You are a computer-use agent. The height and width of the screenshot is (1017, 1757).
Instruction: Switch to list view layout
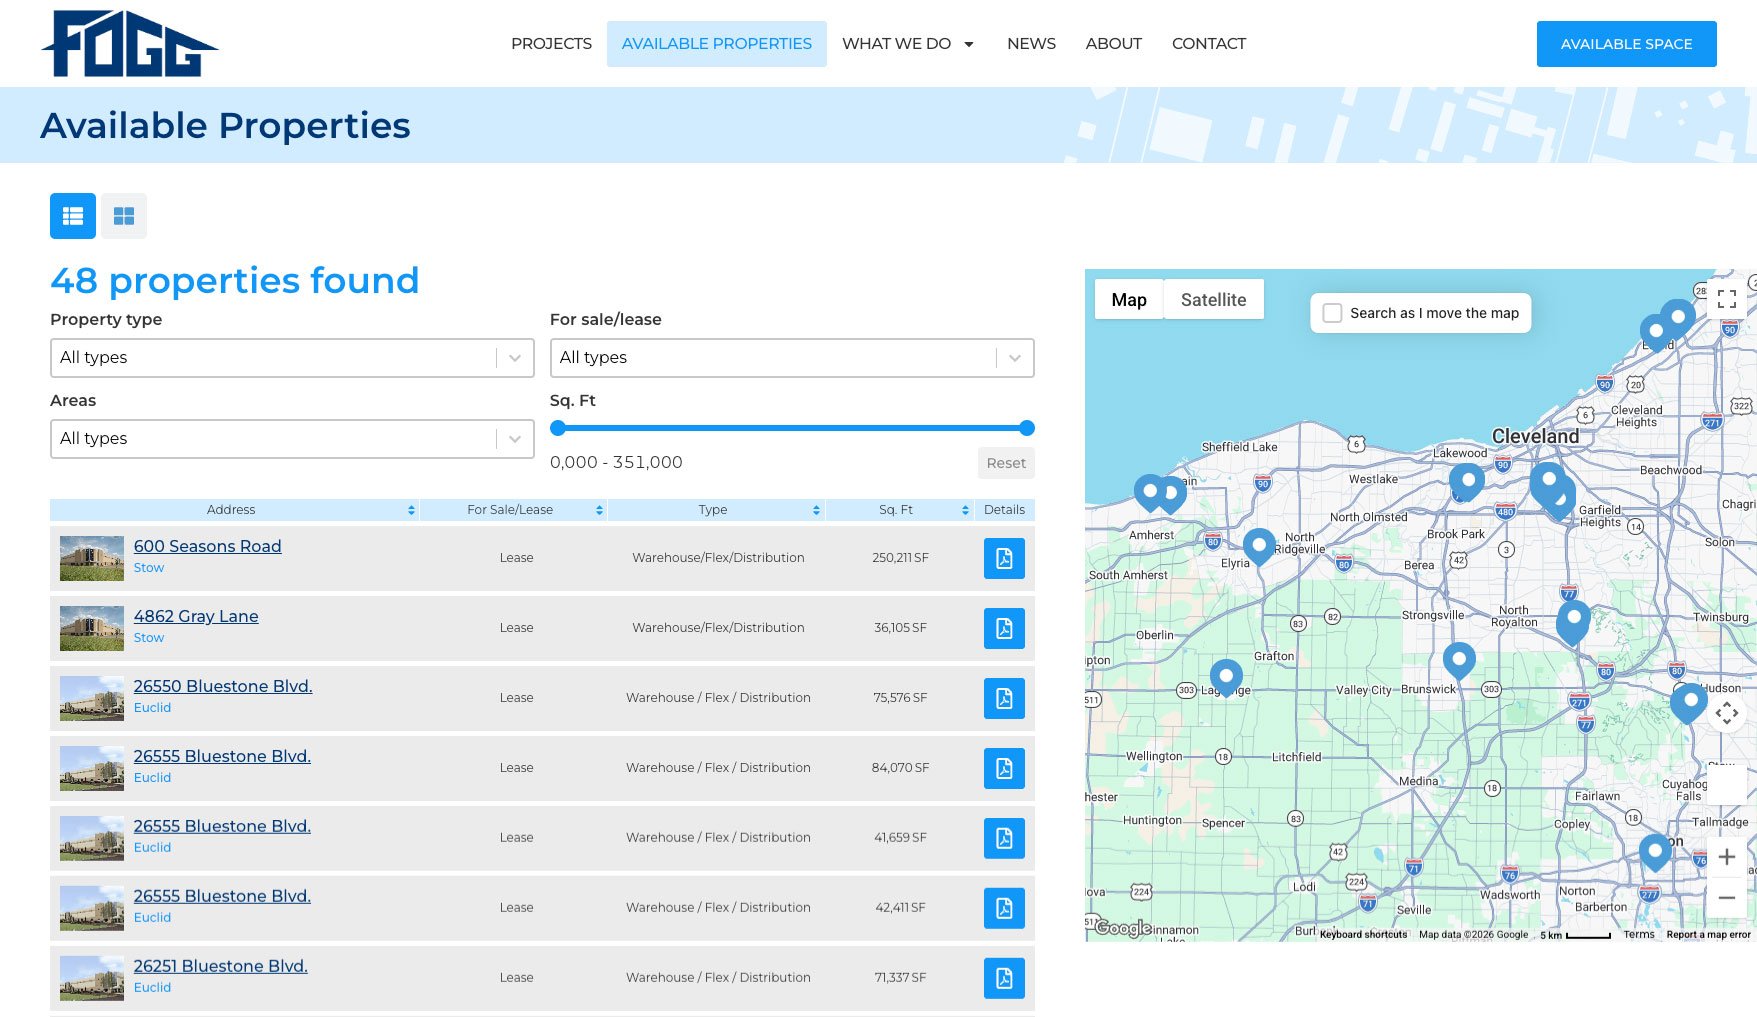point(71,215)
